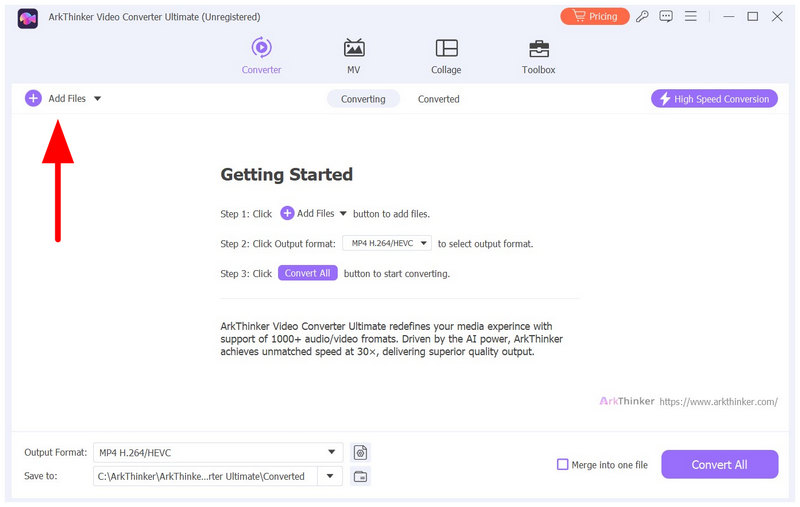The image size is (800, 507).
Task: Open the Toolbox module
Action: 538,56
